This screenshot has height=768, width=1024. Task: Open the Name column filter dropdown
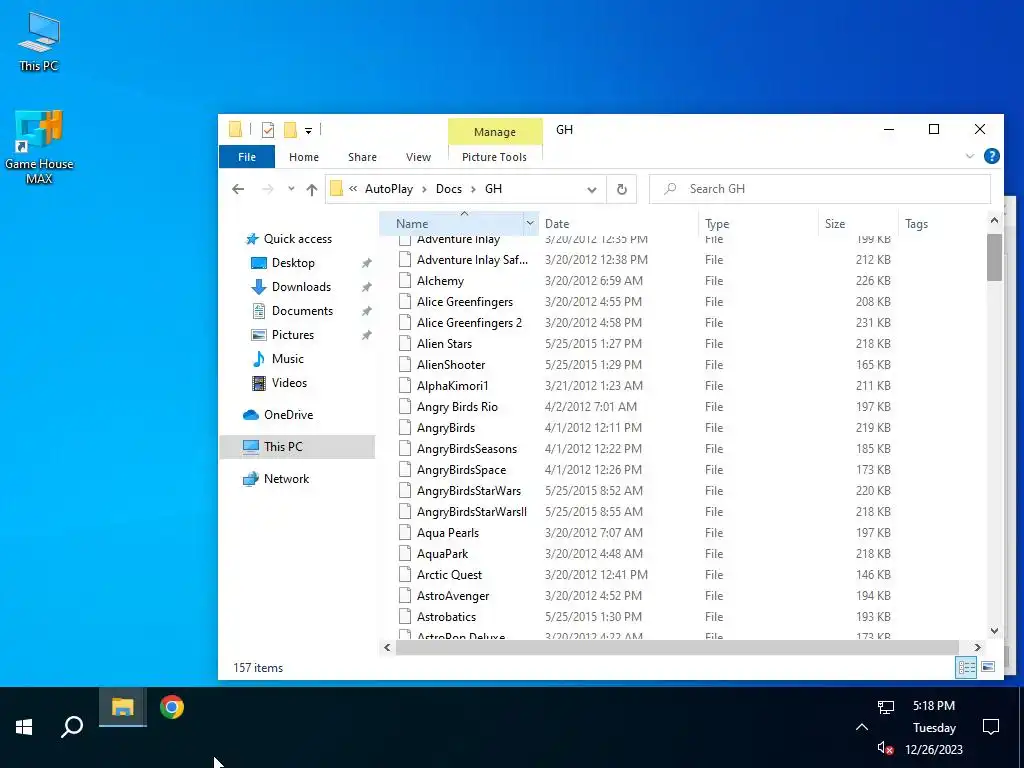(x=530, y=223)
